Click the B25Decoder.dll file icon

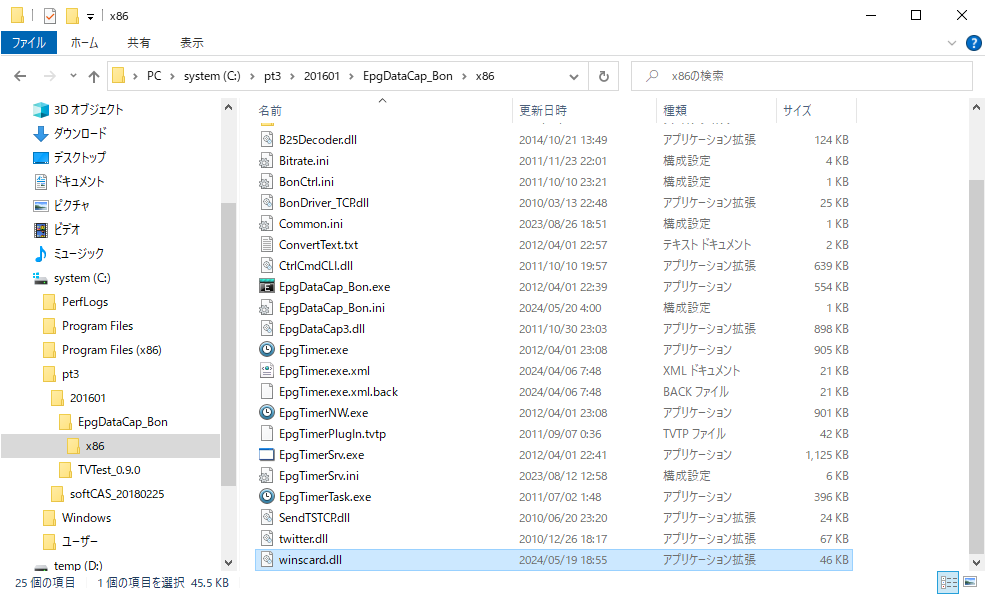(x=267, y=139)
